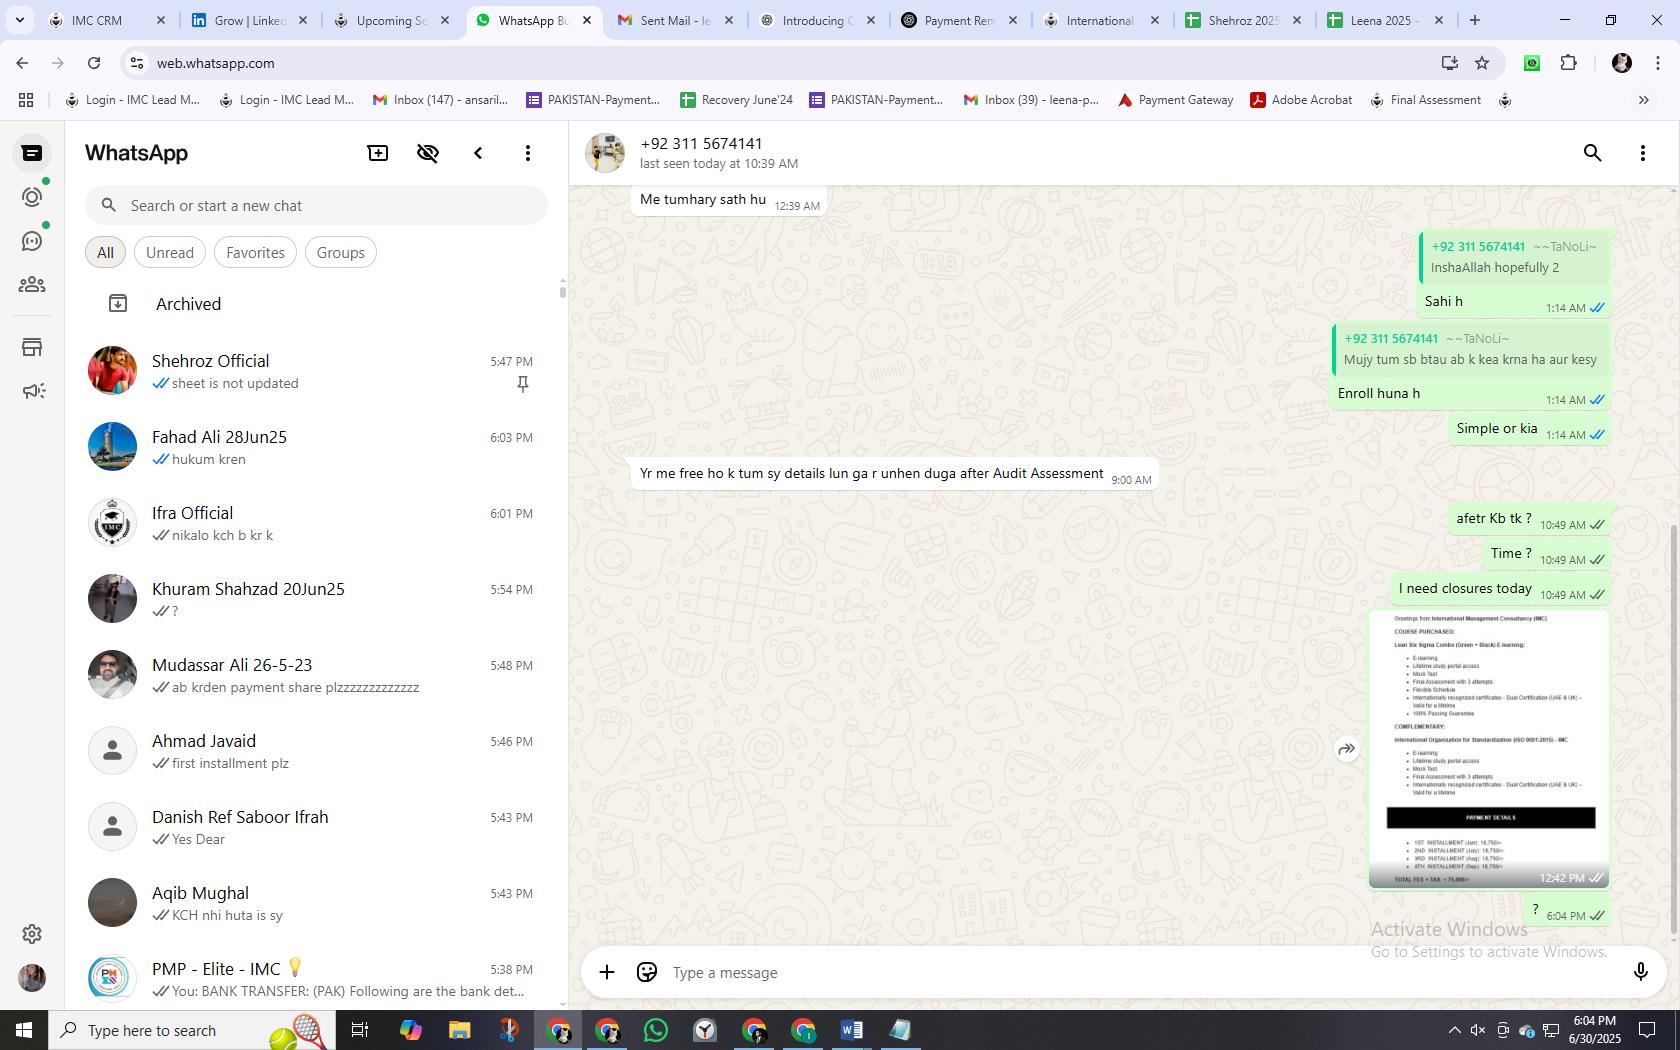Open Payment Gateway bookmark
The height and width of the screenshot is (1050, 1680).
(1175, 100)
